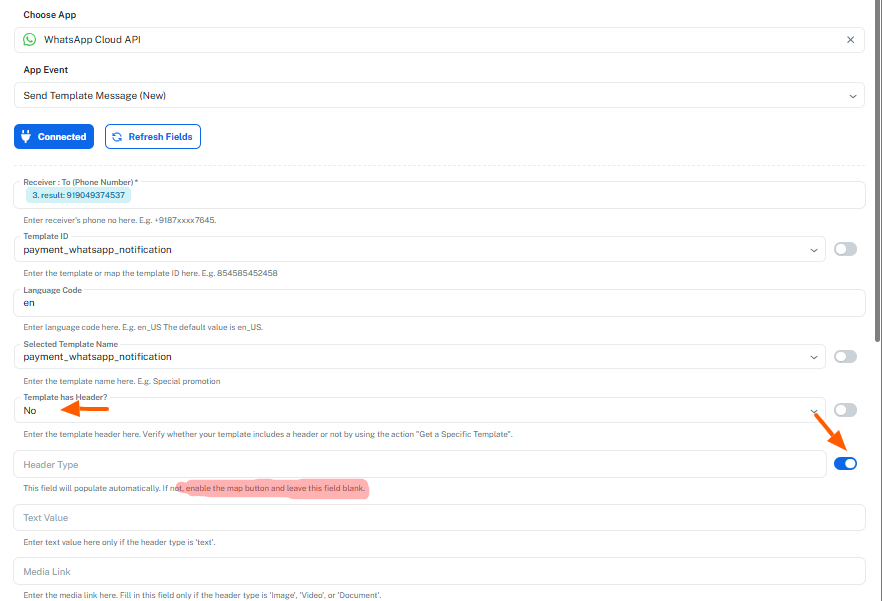Toggle map switch for Template has Header
The height and width of the screenshot is (601, 882).
(x=845, y=410)
